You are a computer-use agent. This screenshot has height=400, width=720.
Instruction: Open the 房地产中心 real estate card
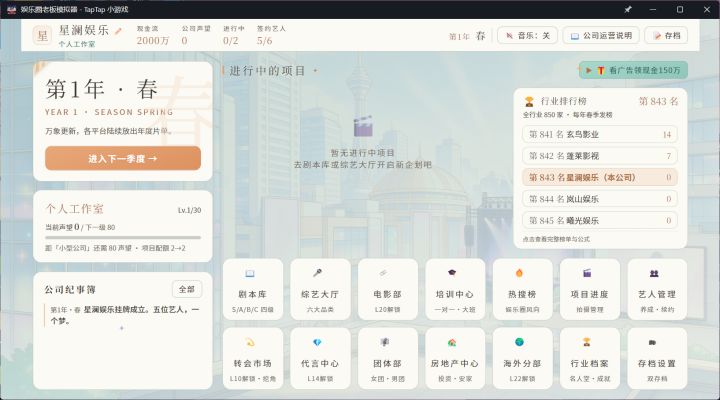455,358
